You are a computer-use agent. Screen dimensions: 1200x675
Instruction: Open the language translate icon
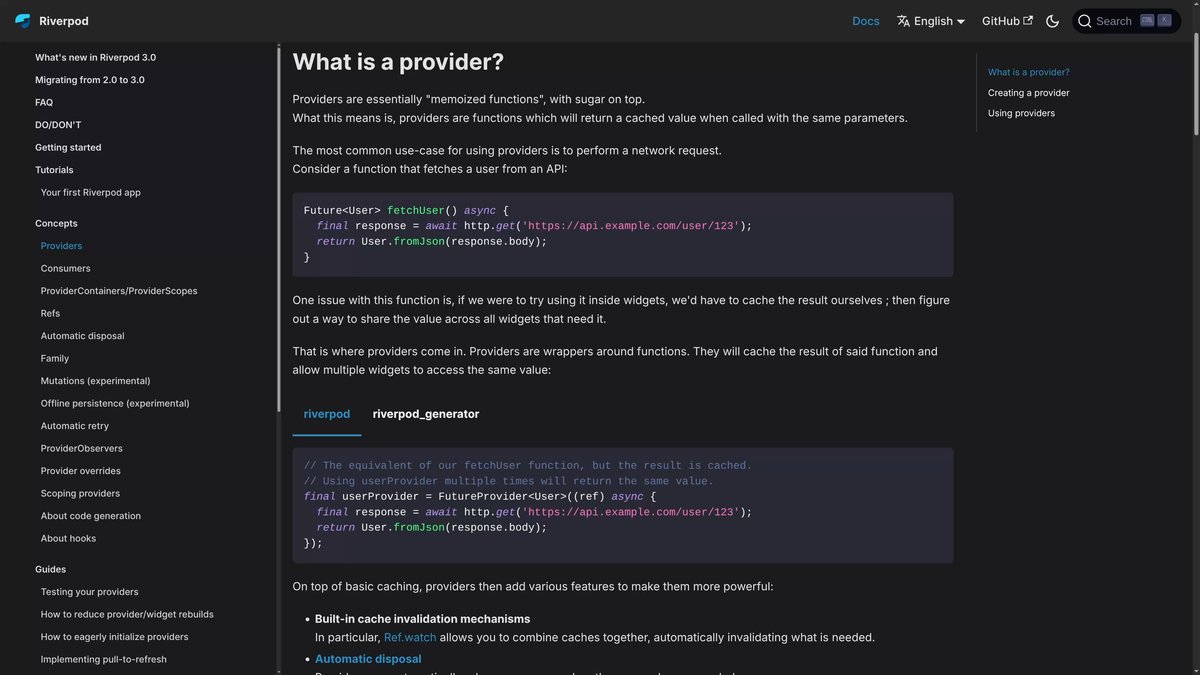pyautogui.click(x=903, y=21)
